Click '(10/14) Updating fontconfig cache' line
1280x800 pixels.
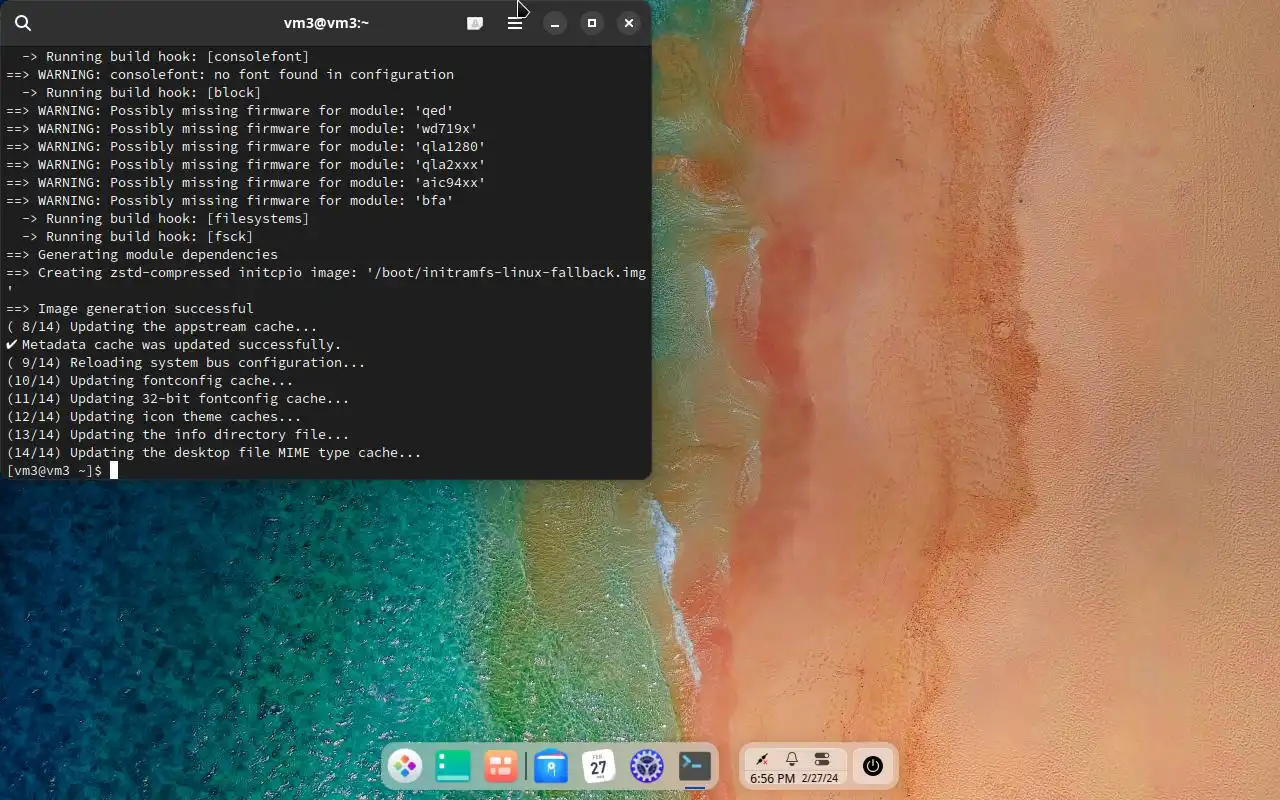tap(150, 380)
